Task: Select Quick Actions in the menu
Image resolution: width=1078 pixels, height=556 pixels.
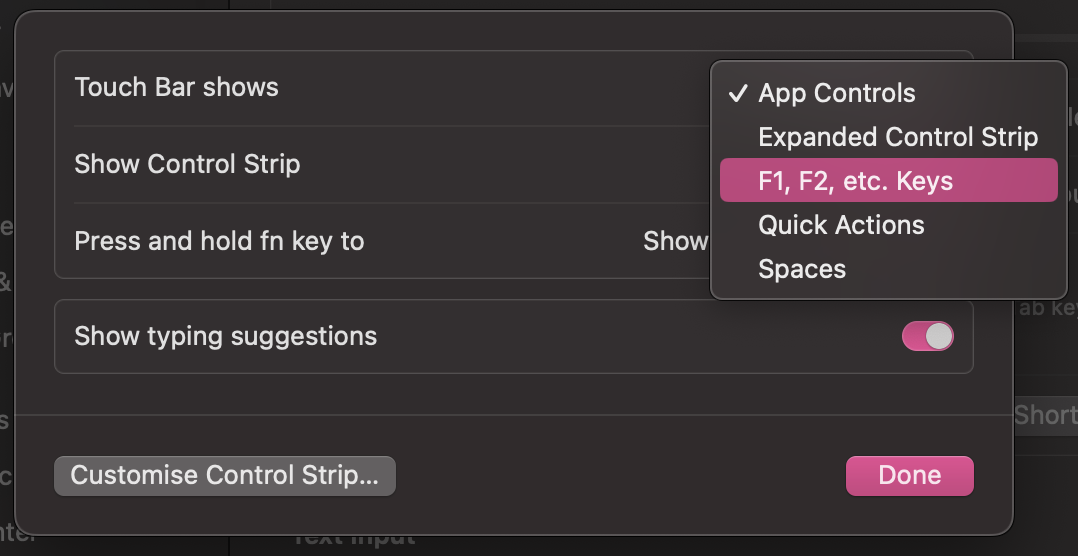Action: pos(841,225)
